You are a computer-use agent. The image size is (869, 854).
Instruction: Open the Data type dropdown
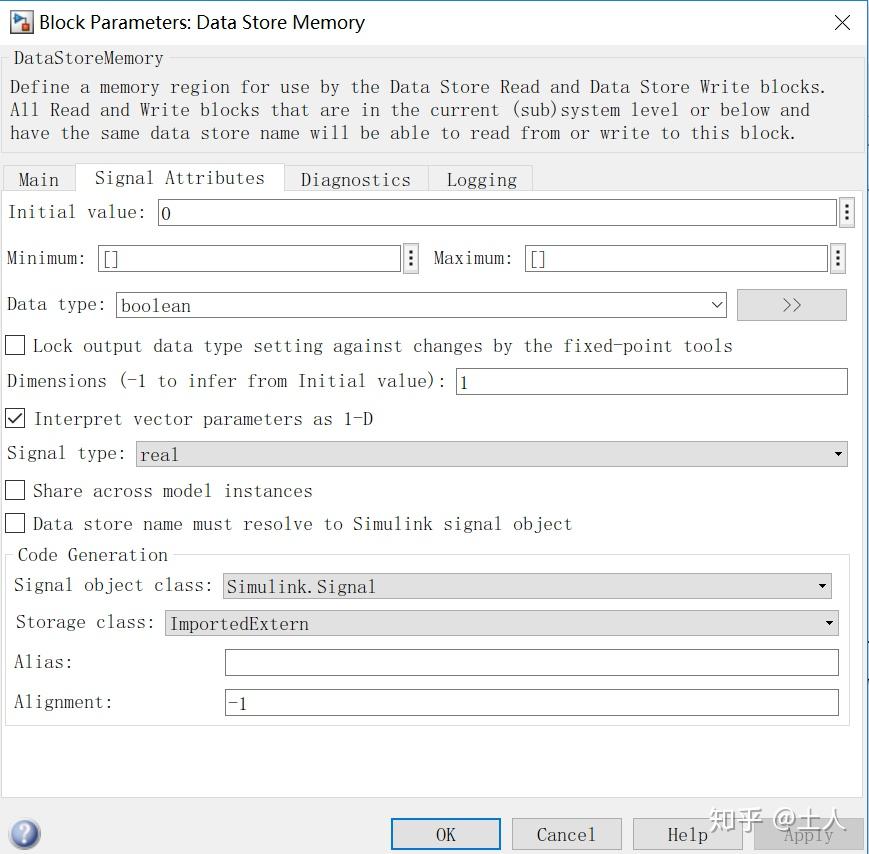tap(716, 304)
